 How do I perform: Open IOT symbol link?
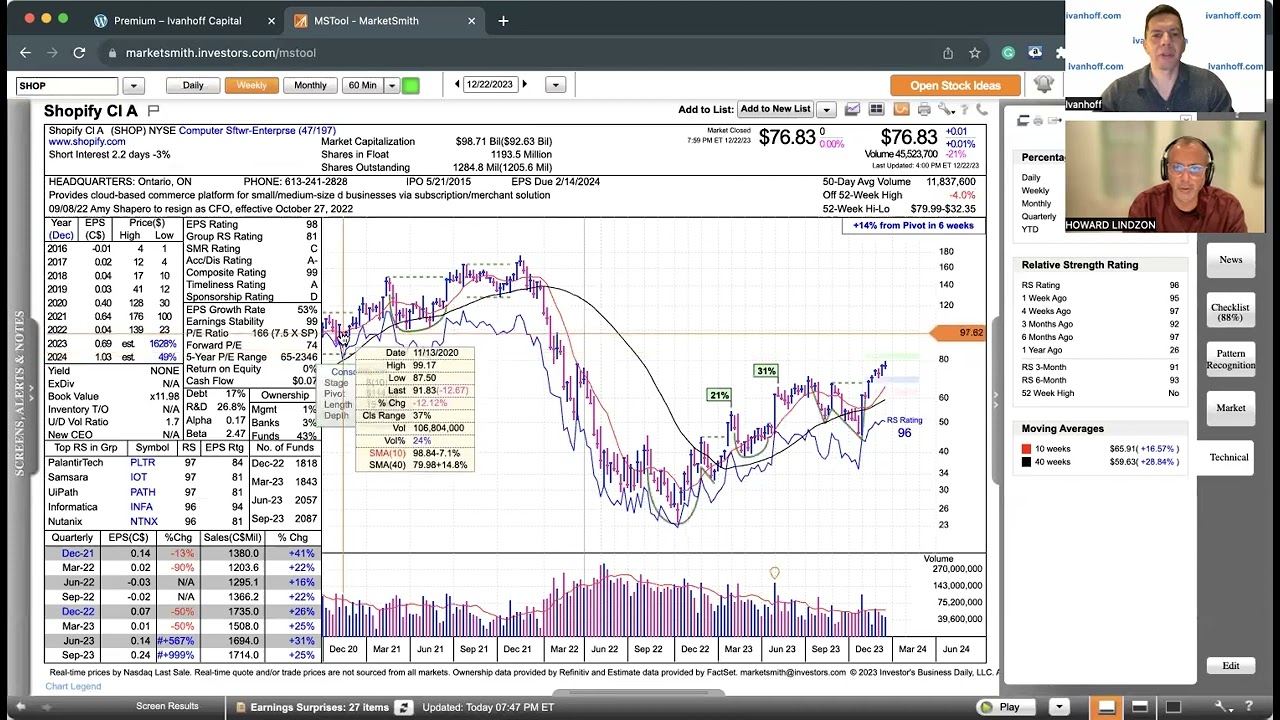[x=138, y=477]
